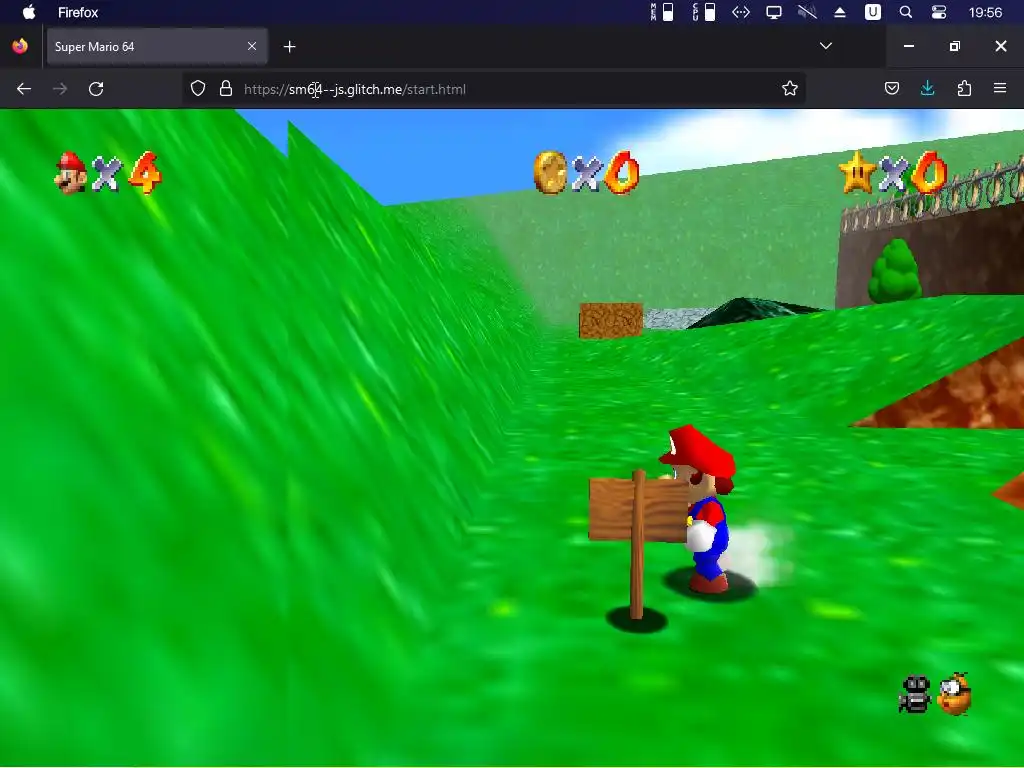This screenshot has width=1024, height=768.
Task: Click the coin counter icon
Action: [550, 172]
